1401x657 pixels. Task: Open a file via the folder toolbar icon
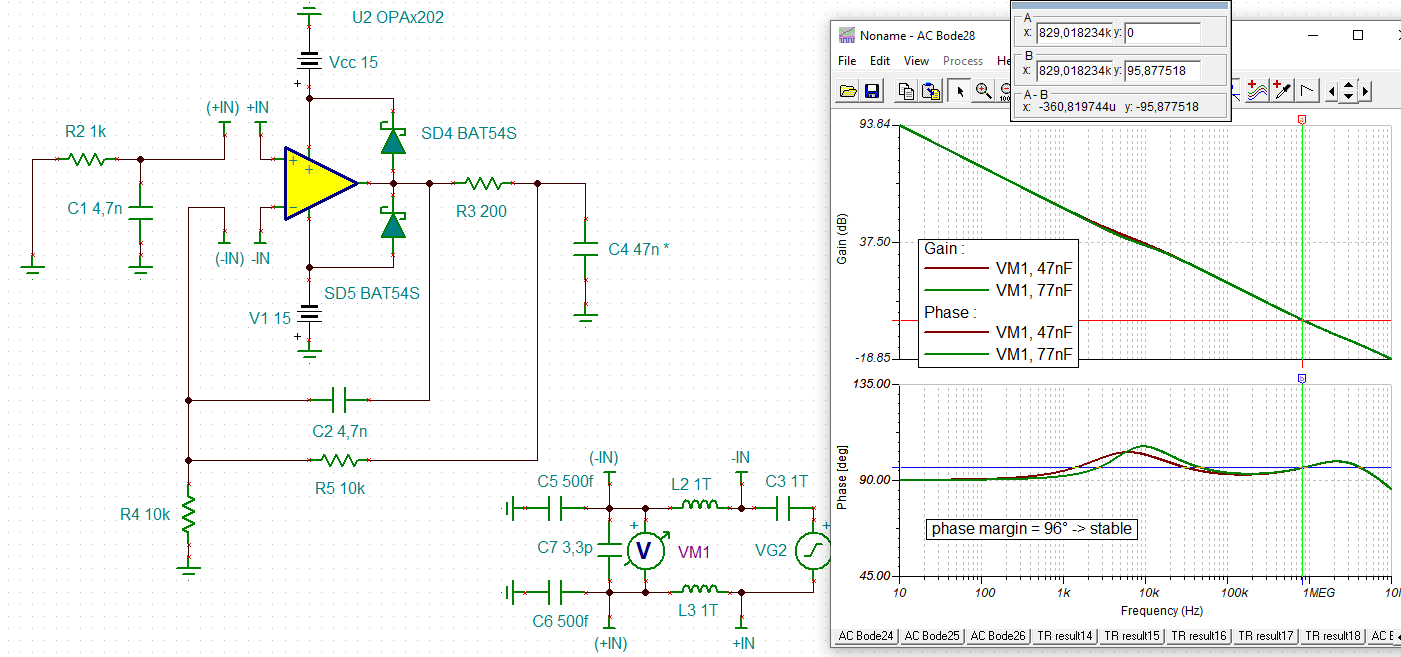click(848, 91)
